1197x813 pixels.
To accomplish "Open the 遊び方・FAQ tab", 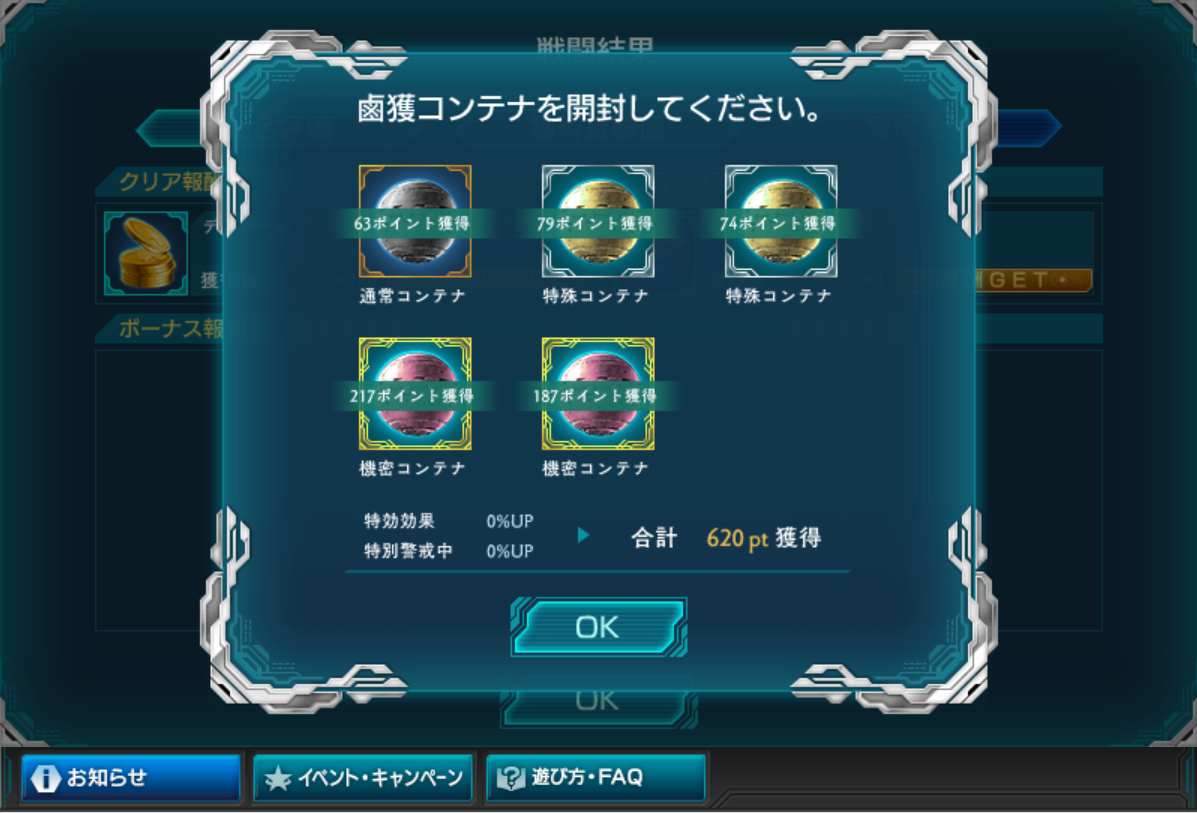I will click(595, 778).
